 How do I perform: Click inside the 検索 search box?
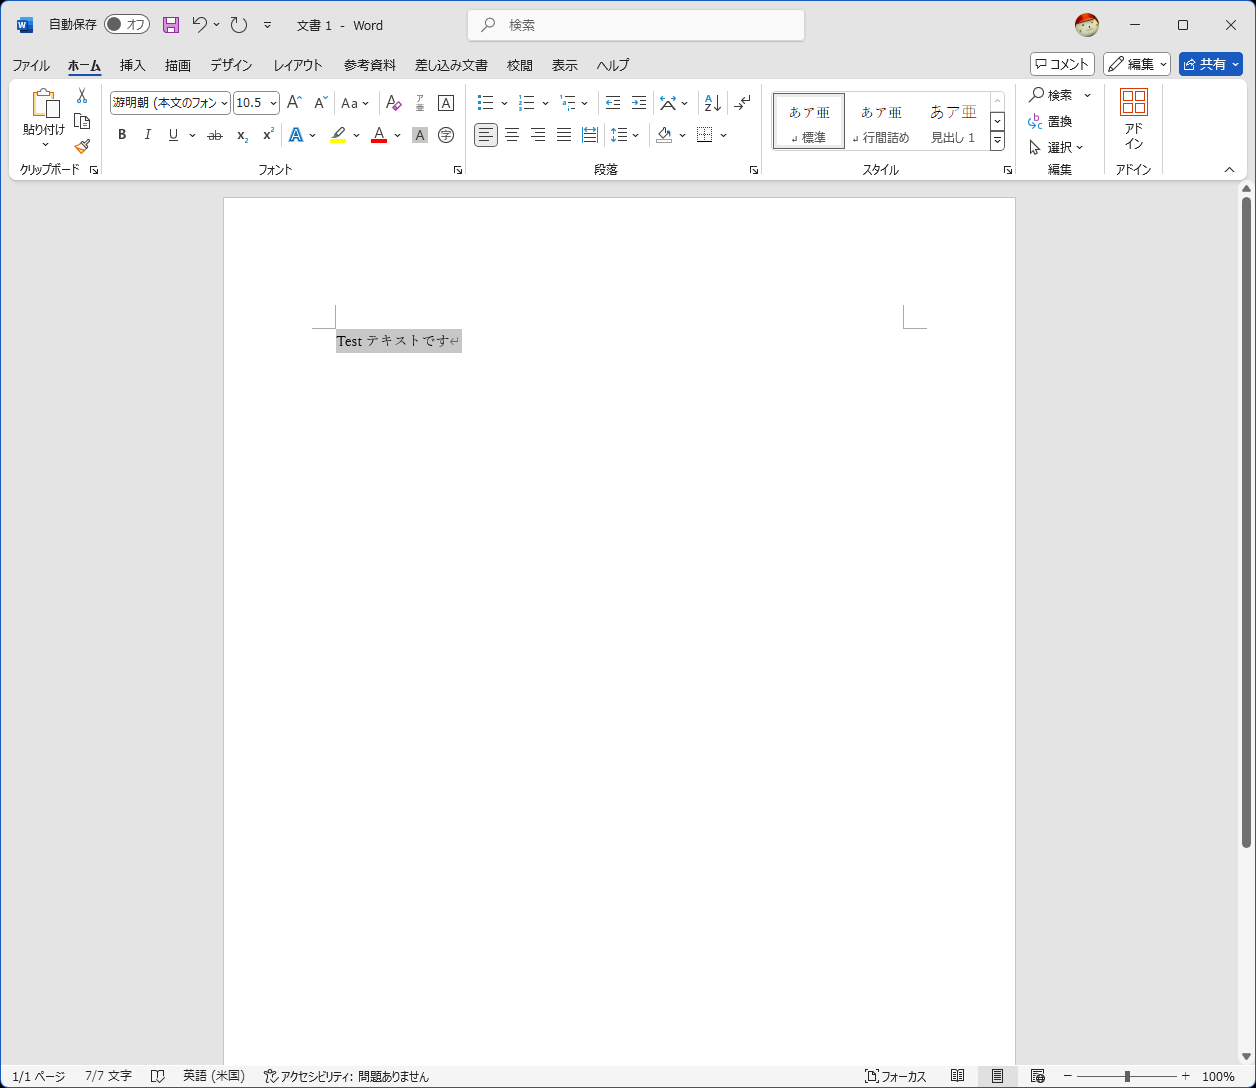(x=635, y=24)
